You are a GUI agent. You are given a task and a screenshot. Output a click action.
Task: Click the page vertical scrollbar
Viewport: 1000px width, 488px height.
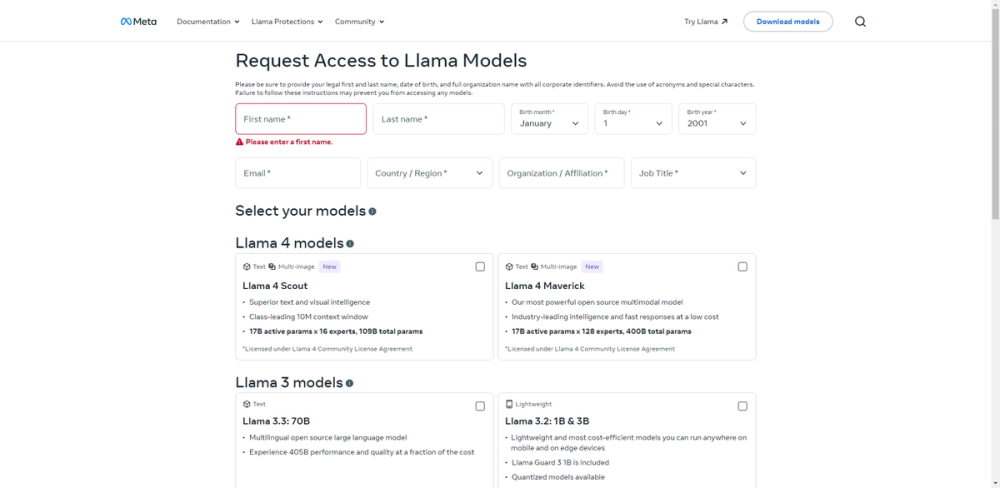[x=994, y=110]
